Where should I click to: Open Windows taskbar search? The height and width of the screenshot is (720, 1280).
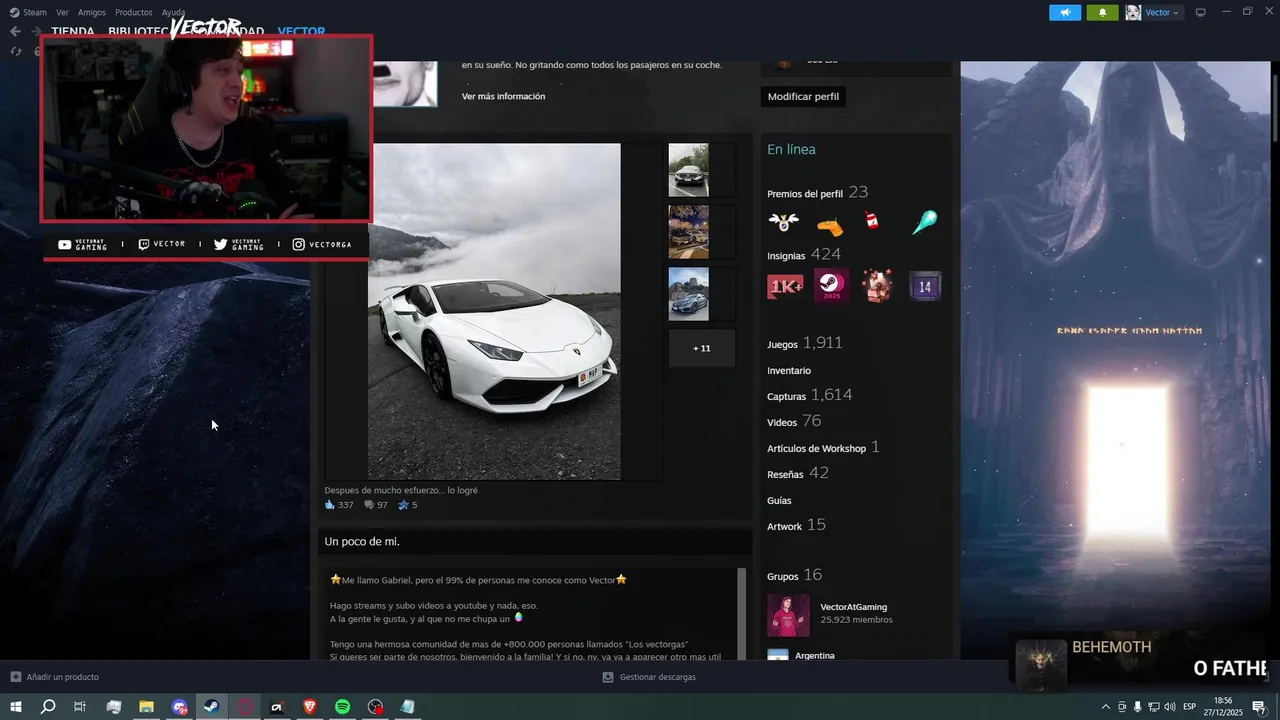(x=47, y=707)
